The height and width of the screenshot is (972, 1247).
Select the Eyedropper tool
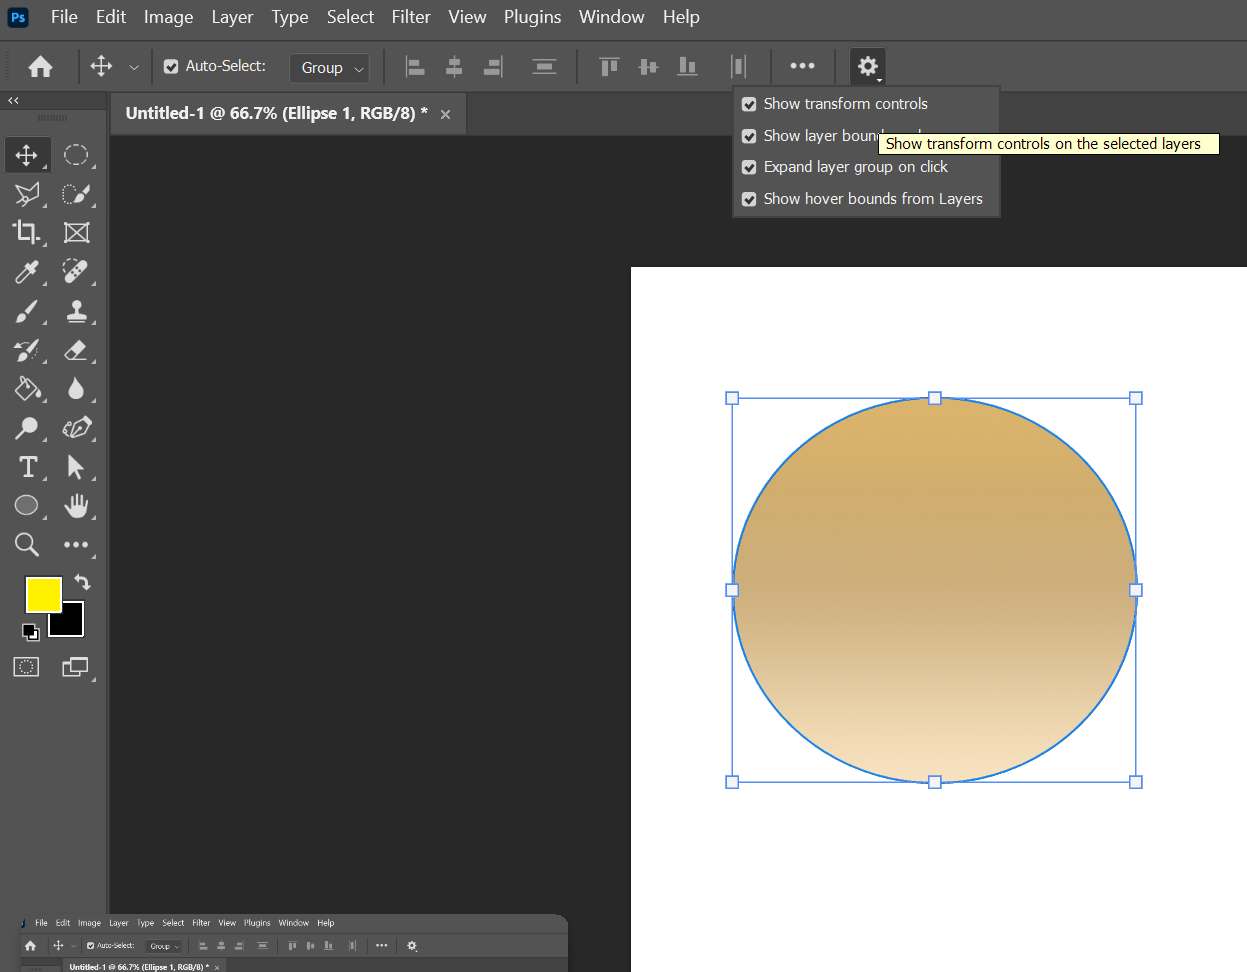(x=26, y=271)
